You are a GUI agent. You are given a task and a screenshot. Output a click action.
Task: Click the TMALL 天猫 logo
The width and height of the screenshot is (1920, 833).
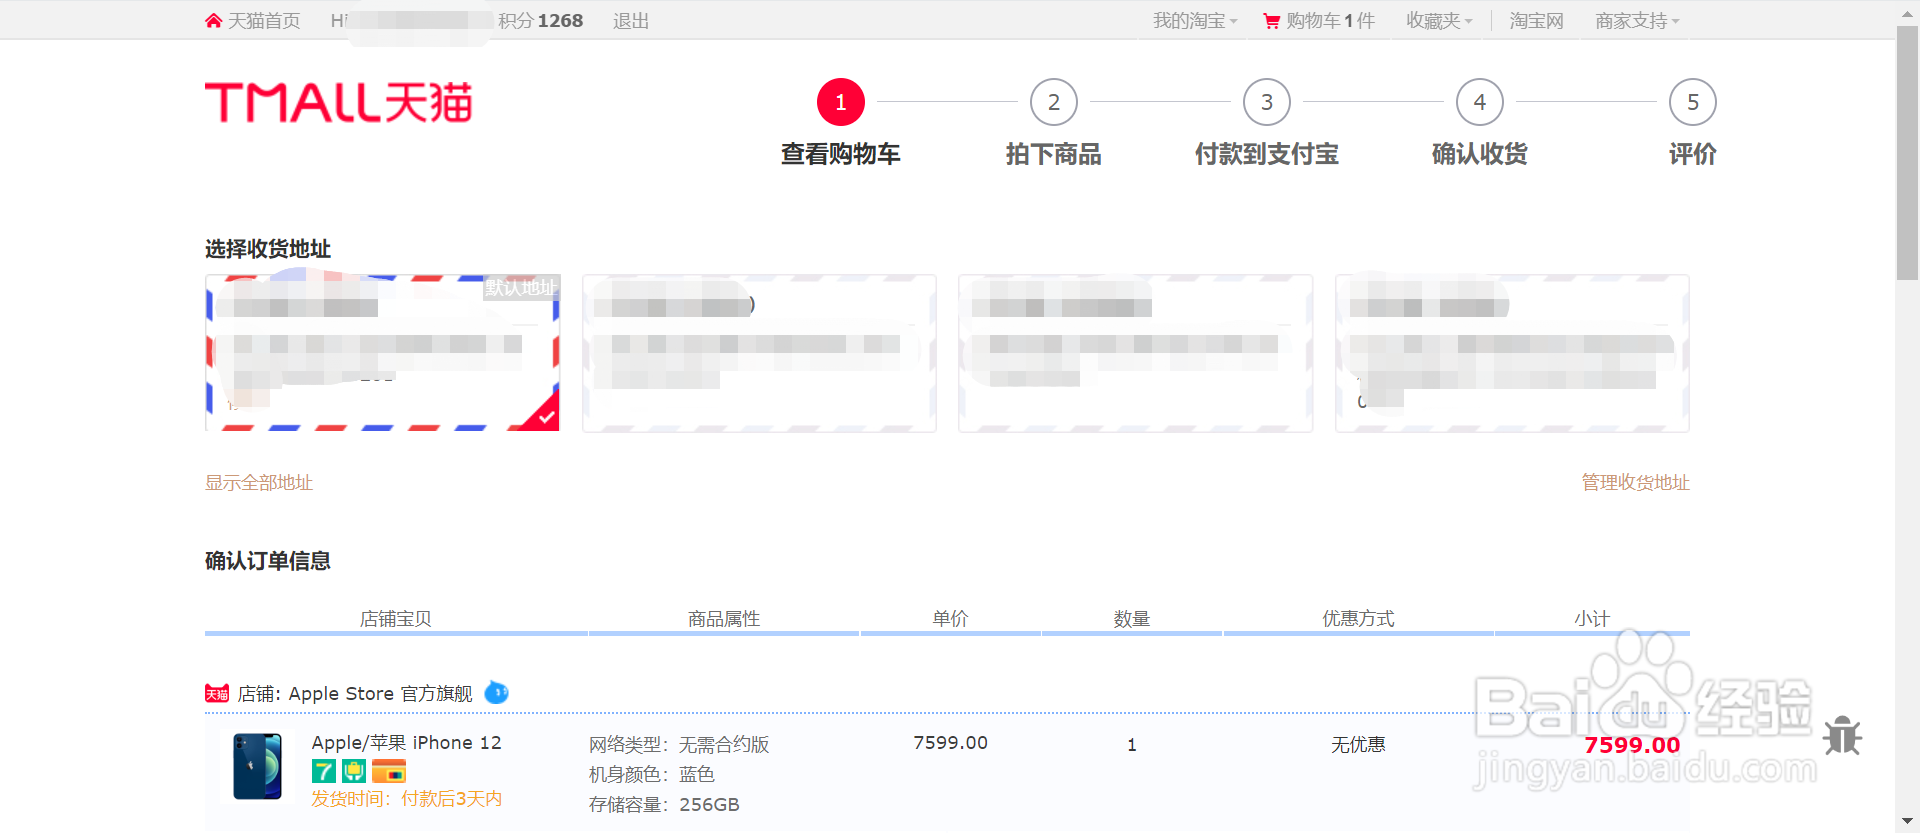coord(338,102)
